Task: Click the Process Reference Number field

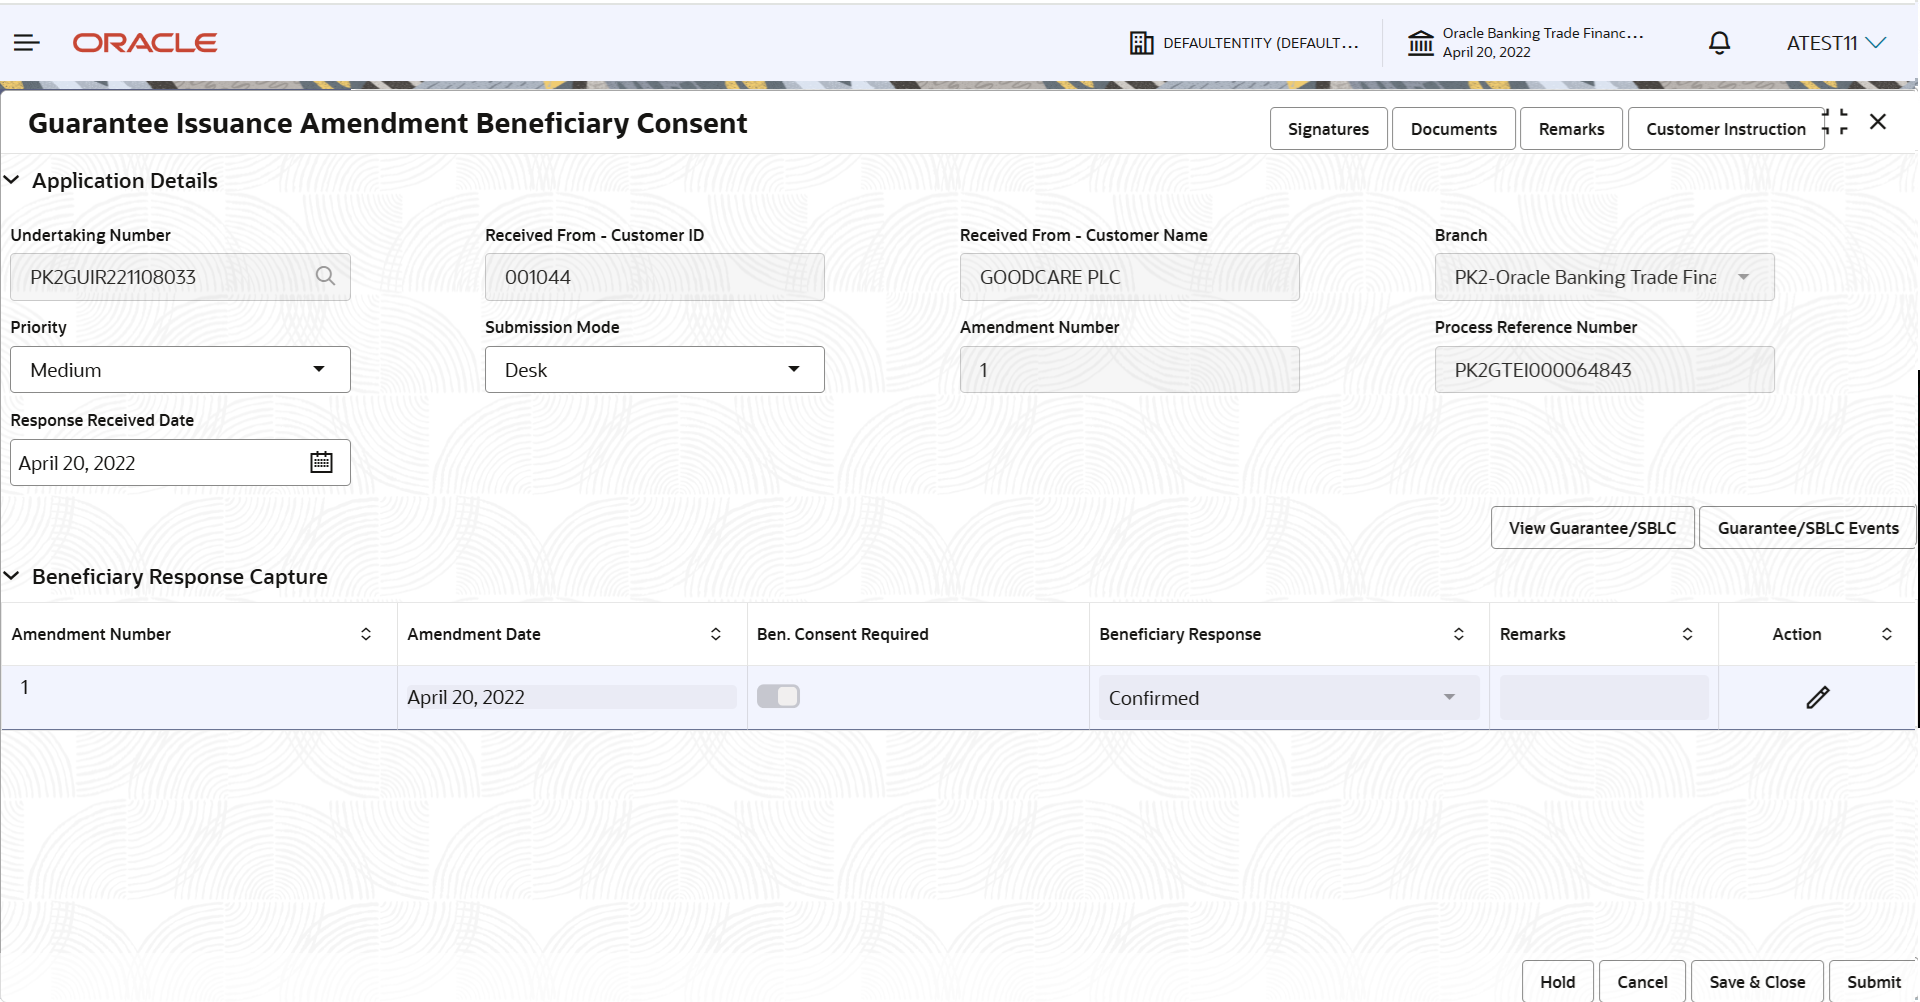Action: [1605, 369]
